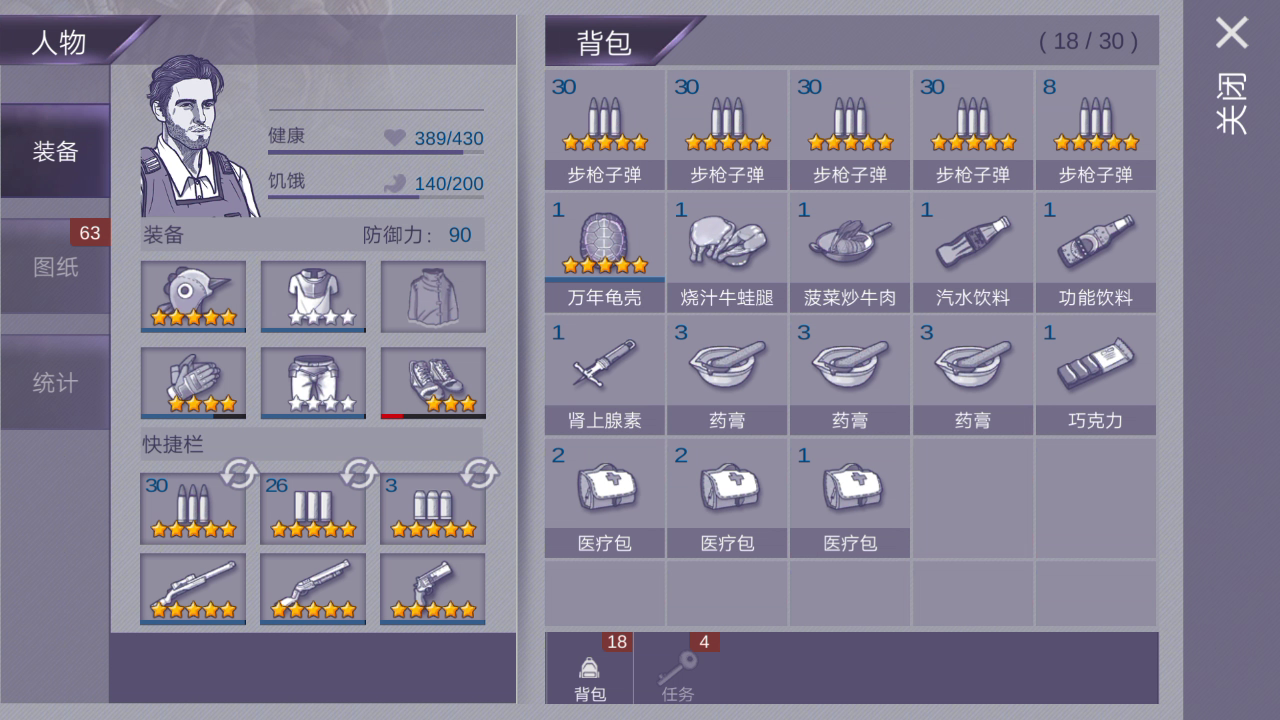
Task: Select the 汽水饮料 soda bottle
Action: (x=972, y=253)
